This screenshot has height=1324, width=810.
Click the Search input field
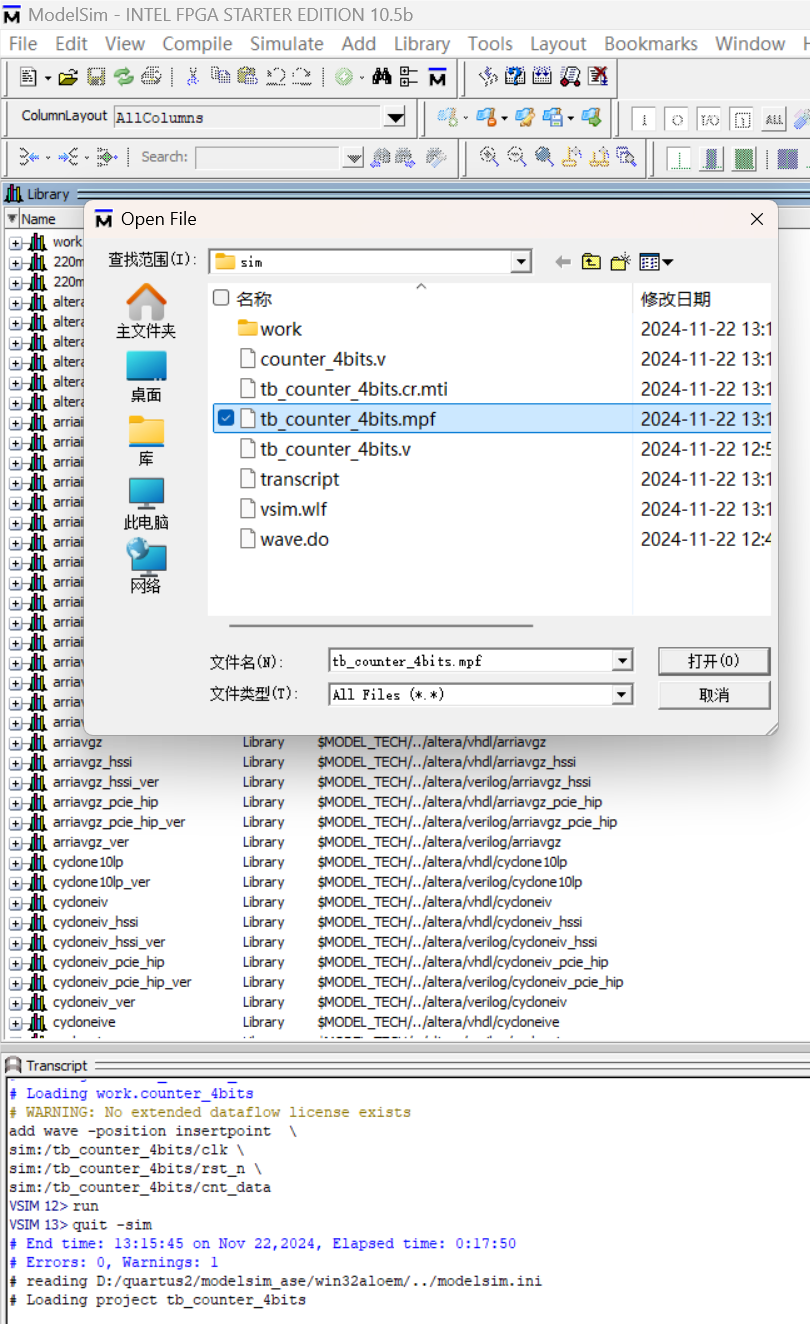(269, 158)
